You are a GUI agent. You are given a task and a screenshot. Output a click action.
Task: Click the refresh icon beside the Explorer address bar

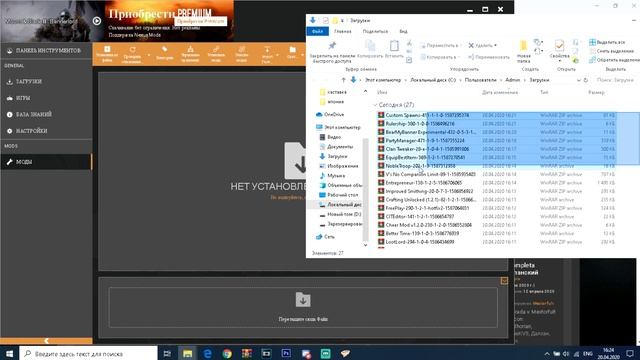586,80
